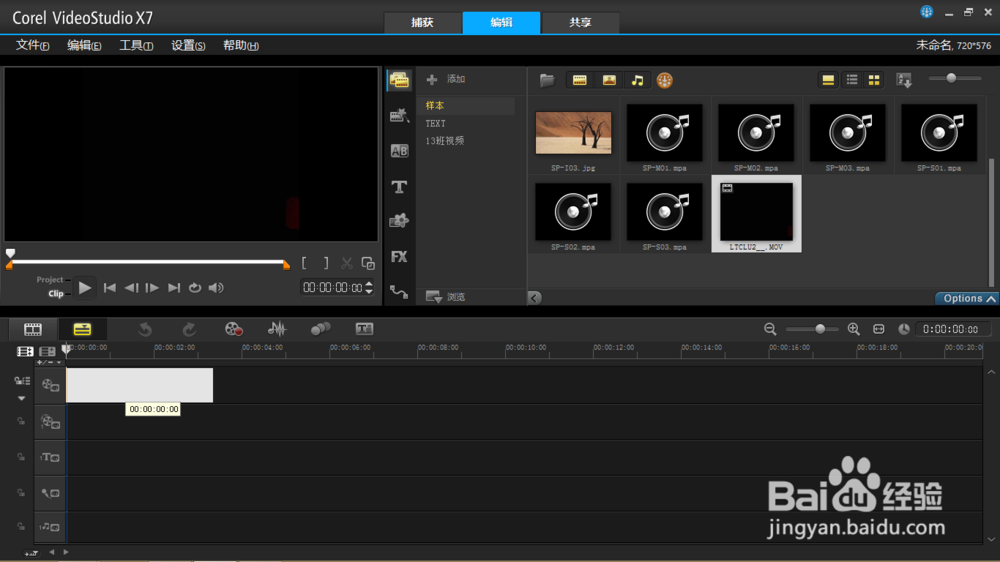Open the Path library icon
This screenshot has height=562, width=1000.
(x=399, y=292)
